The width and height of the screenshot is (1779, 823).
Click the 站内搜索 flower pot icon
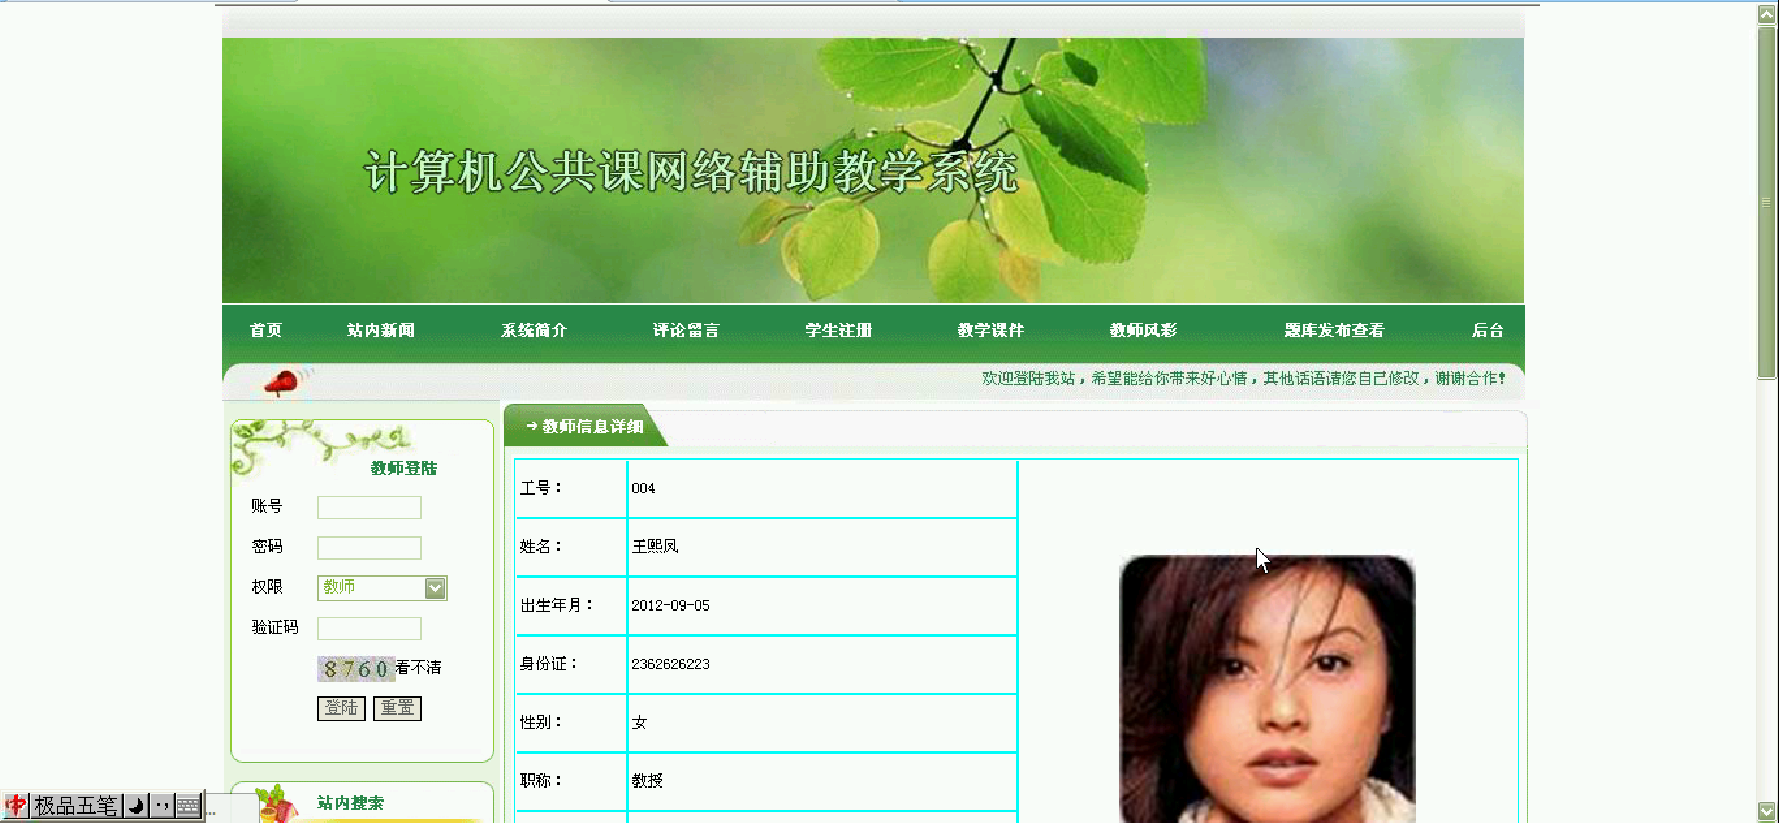point(276,804)
